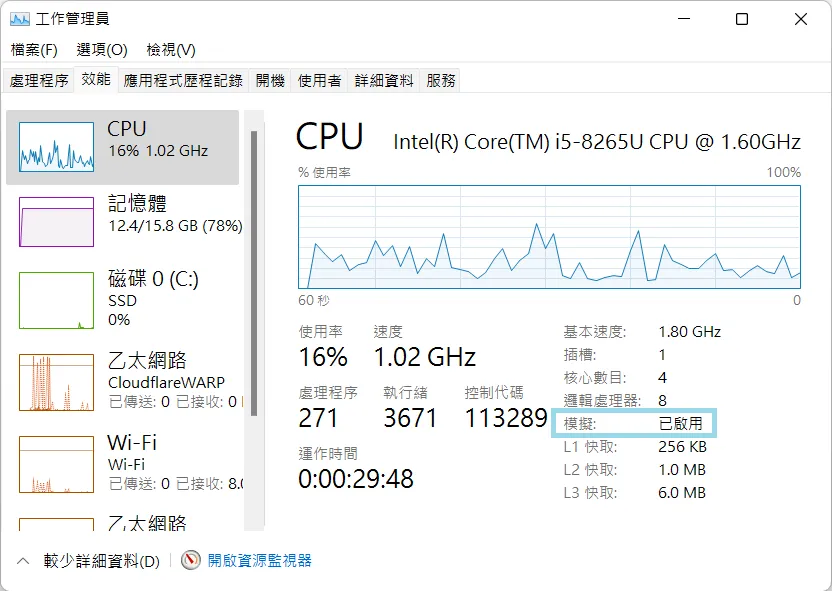Viewport: 832px width, 591px height.
Task: Select the CloudflareWARP 乙太網路 graph
Action: click(56, 383)
